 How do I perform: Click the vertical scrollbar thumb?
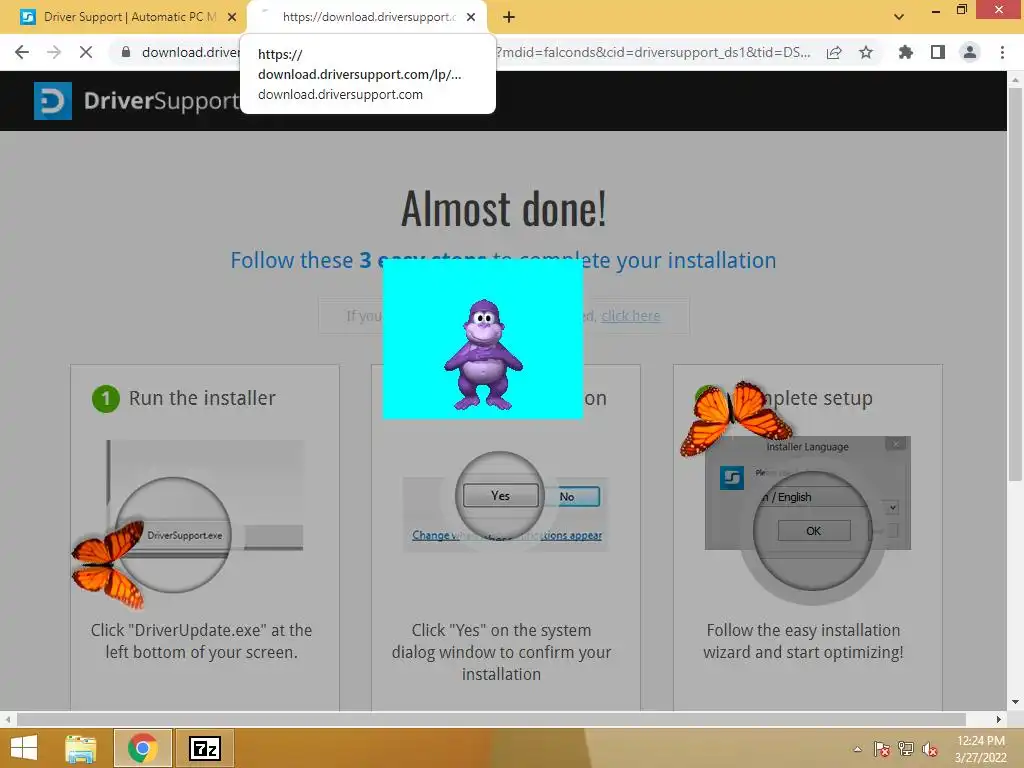pos(1015,284)
